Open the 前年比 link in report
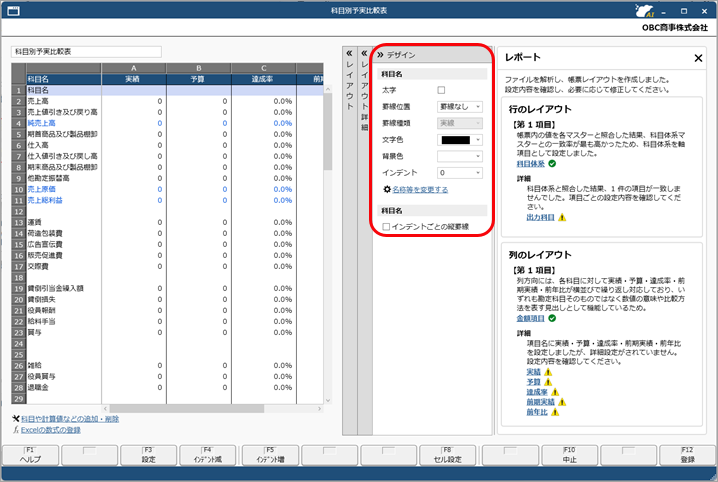The width and height of the screenshot is (718, 482). [537, 412]
